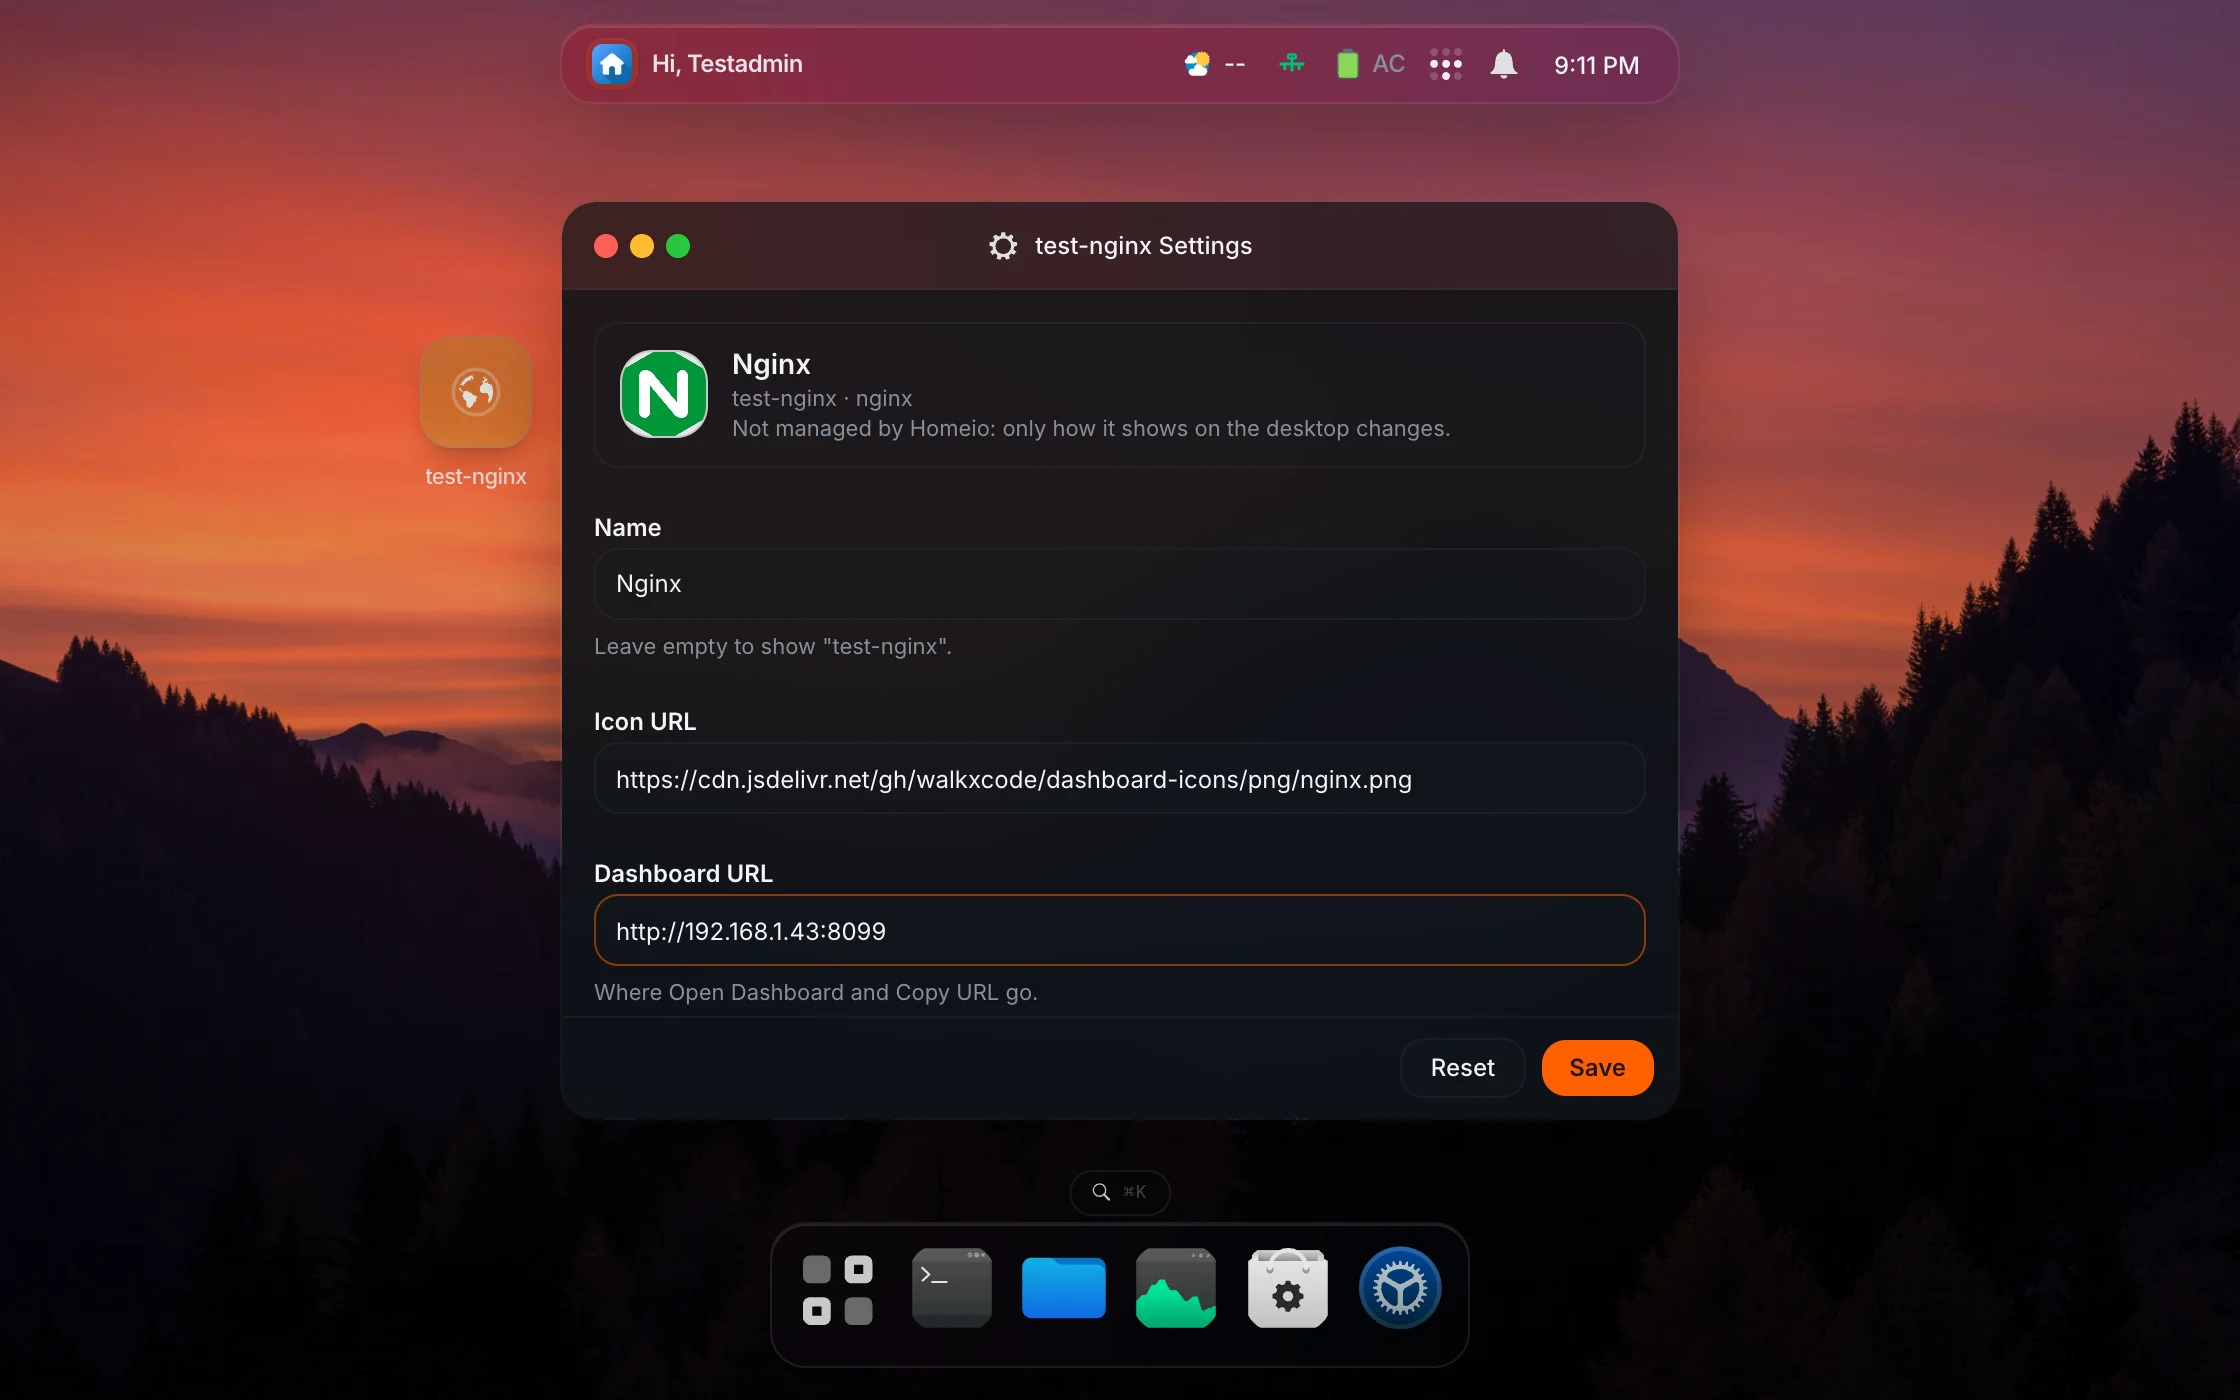Focus the Icon URL text field

tap(1119, 779)
